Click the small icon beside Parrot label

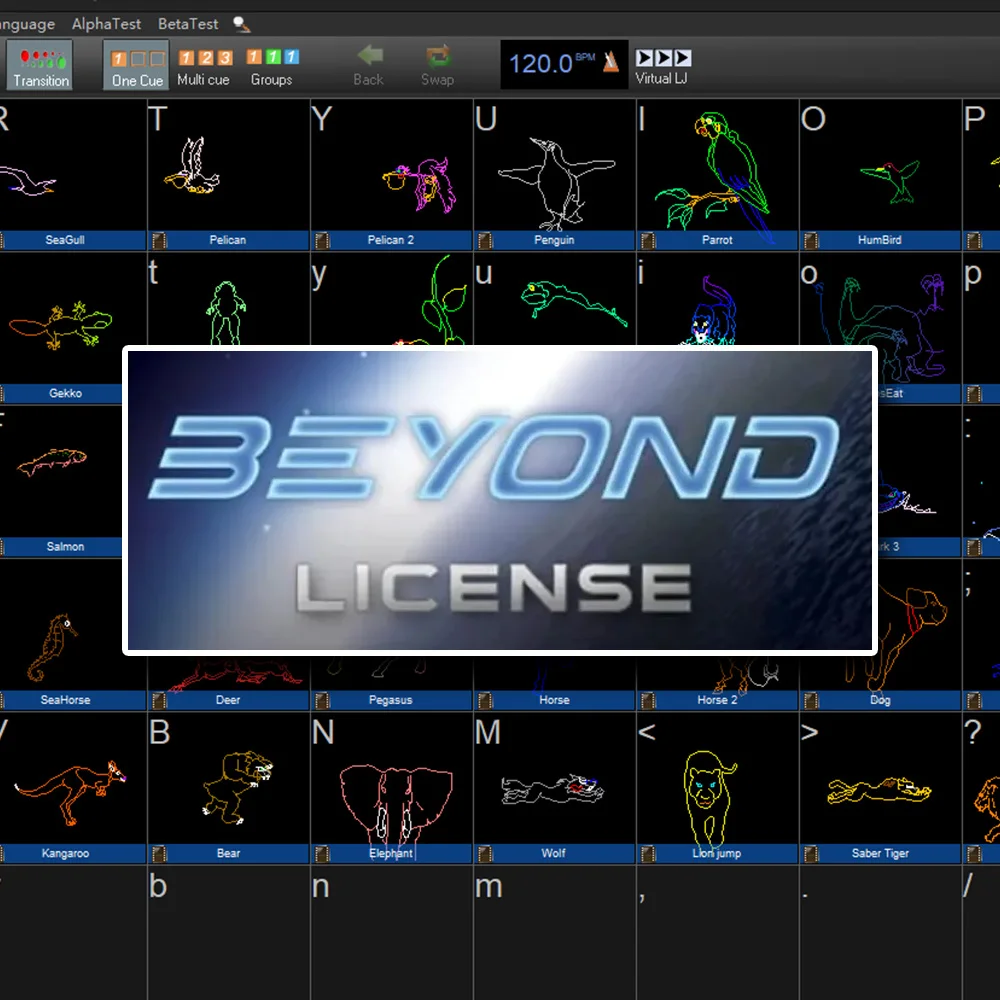[x=648, y=240]
